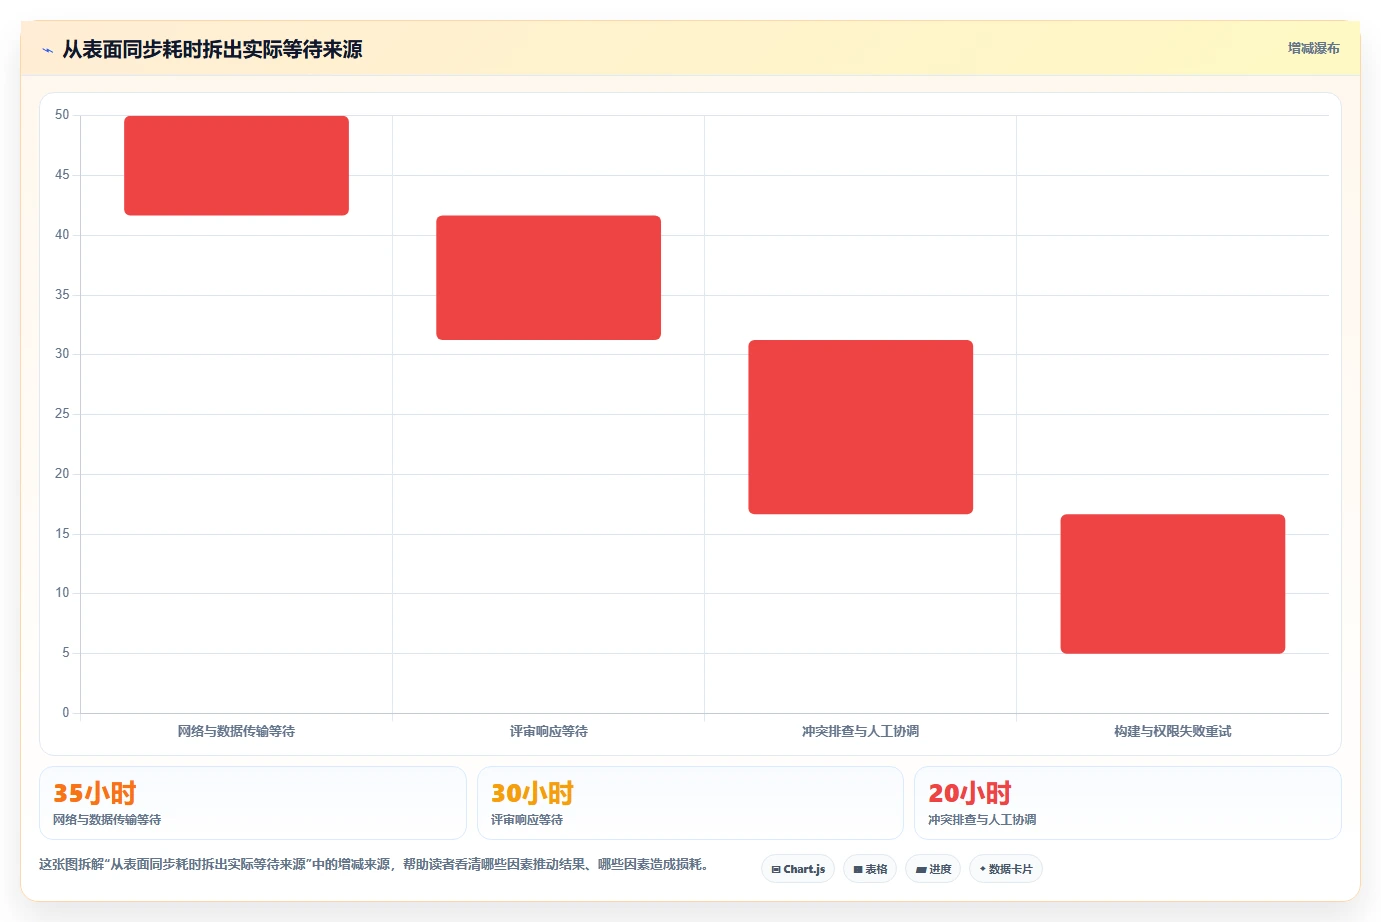This screenshot has height=922, width=1381.
Task: Click the y-axis tick label 25
Action: pyautogui.click(x=62, y=414)
